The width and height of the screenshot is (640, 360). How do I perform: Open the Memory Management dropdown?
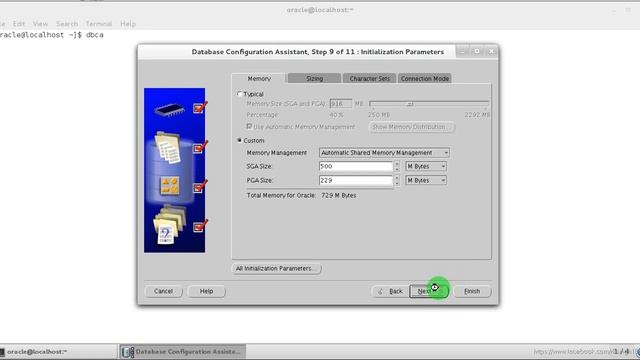(384, 153)
